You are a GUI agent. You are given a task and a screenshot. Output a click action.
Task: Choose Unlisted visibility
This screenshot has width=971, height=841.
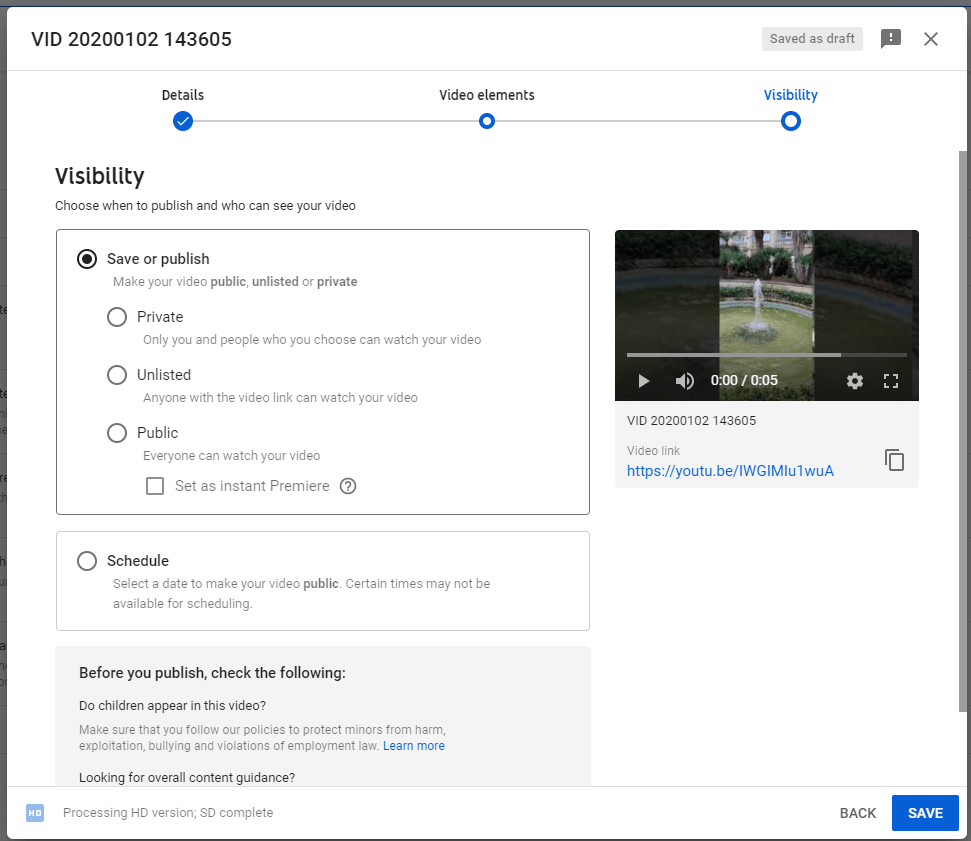117,375
